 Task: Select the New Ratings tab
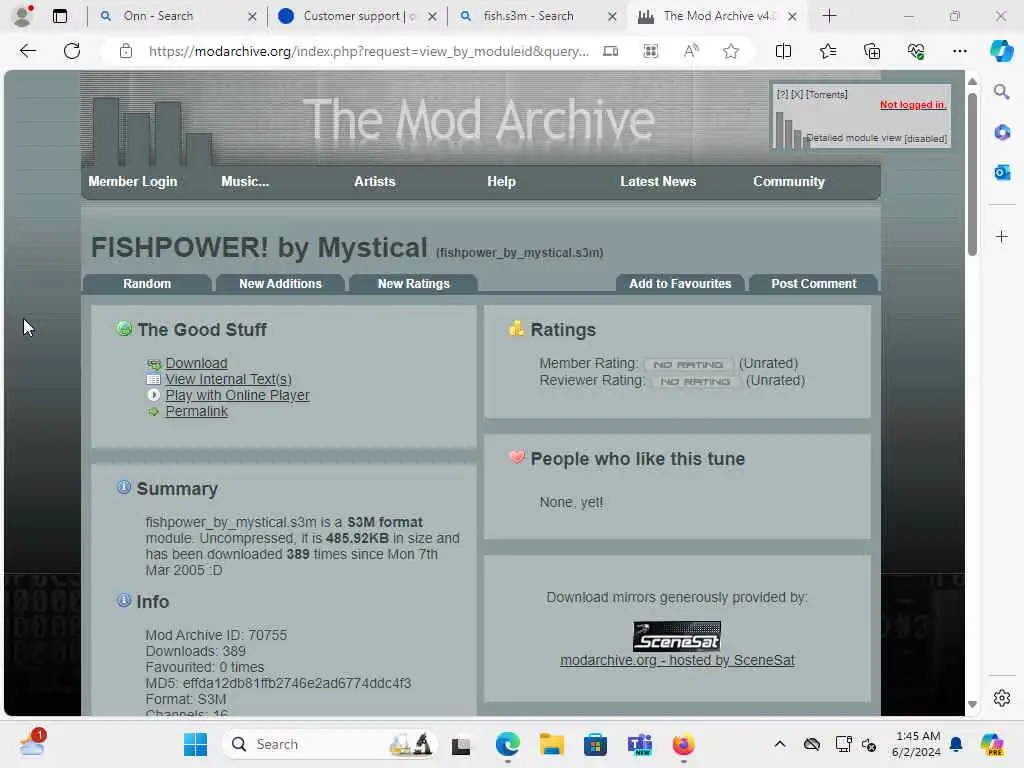click(x=413, y=283)
